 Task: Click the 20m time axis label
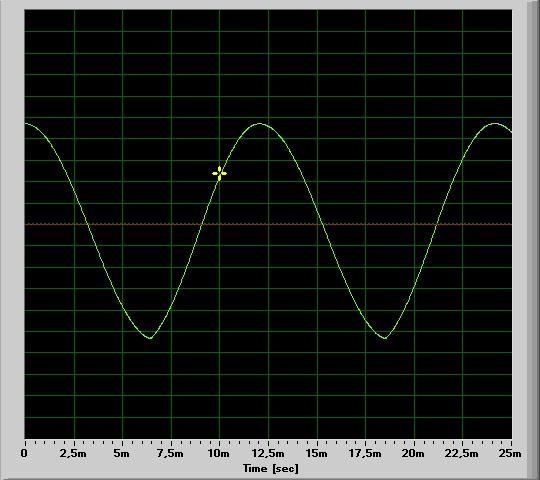pos(414,453)
